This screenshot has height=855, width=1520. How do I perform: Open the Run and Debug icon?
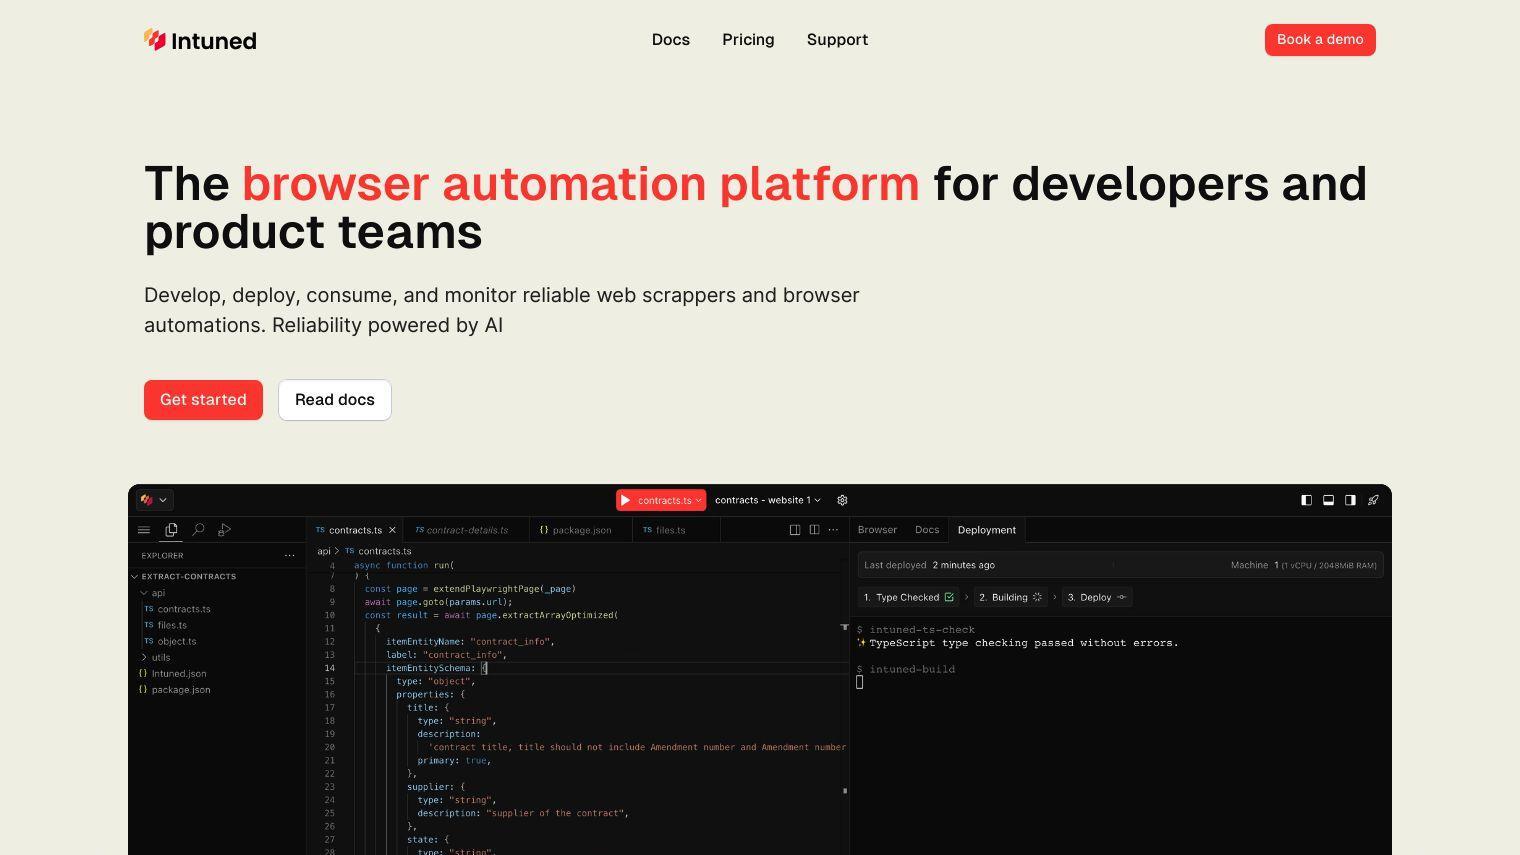point(225,530)
